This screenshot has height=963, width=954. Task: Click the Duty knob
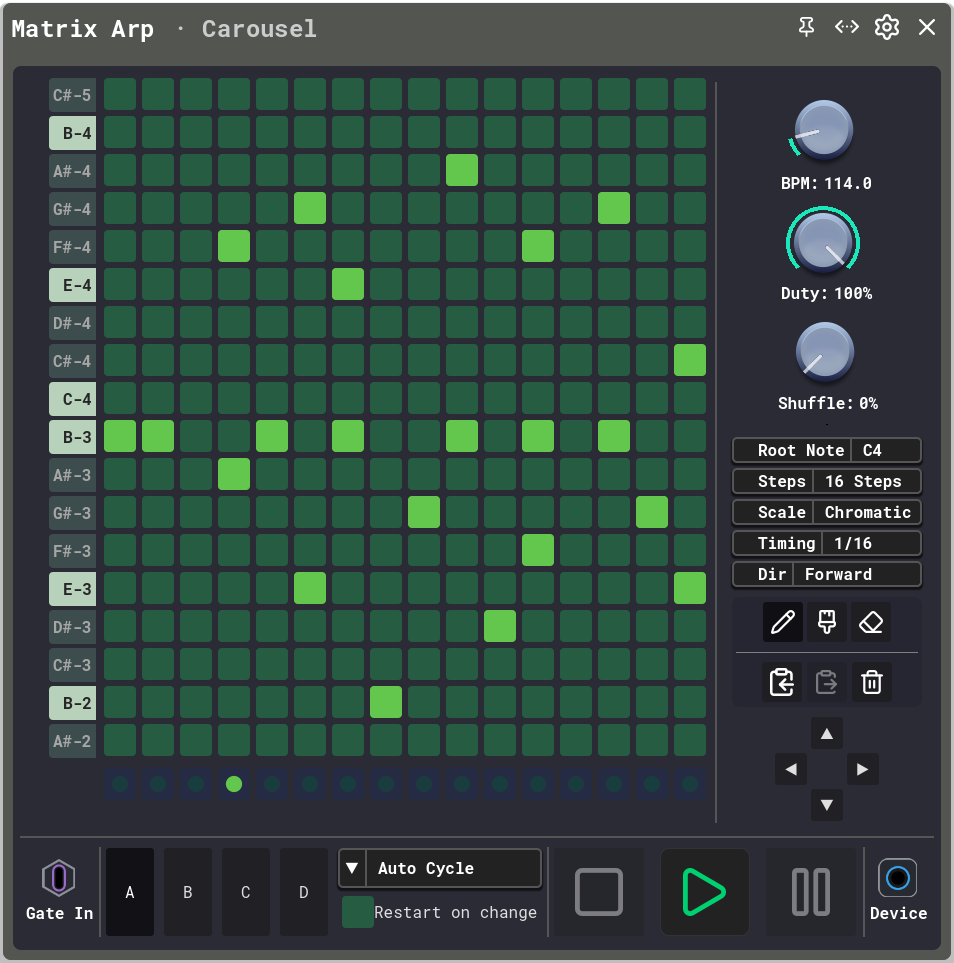tap(824, 241)
